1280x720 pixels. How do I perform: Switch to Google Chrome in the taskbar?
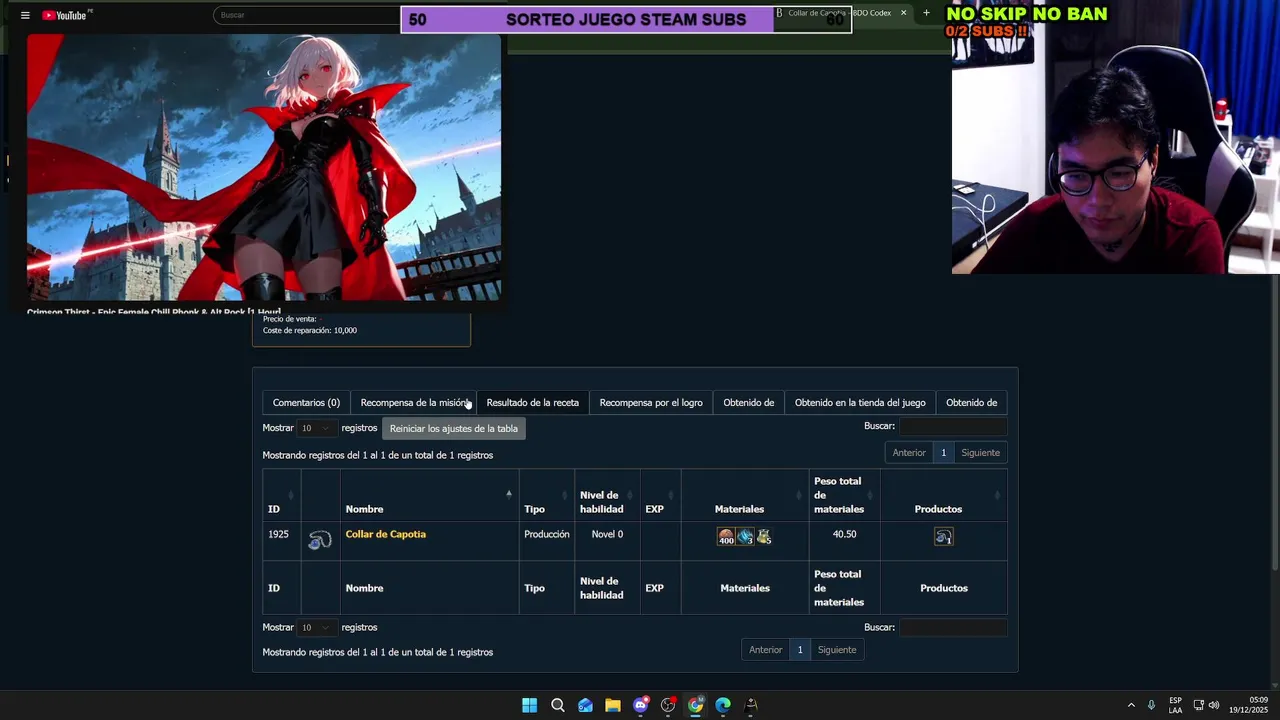pos(696,705)
